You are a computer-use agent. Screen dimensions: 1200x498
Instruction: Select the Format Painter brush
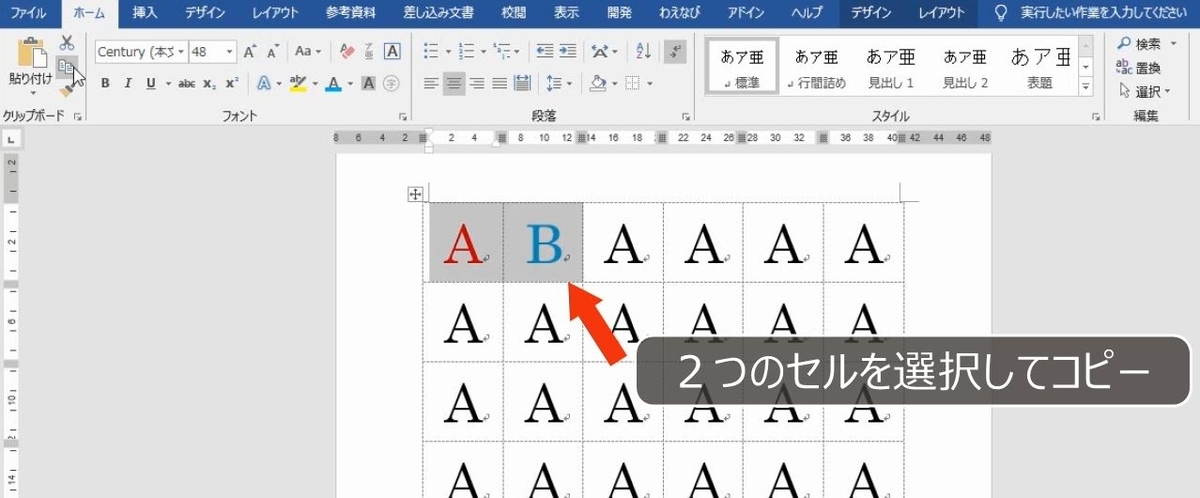click(66, 90)
